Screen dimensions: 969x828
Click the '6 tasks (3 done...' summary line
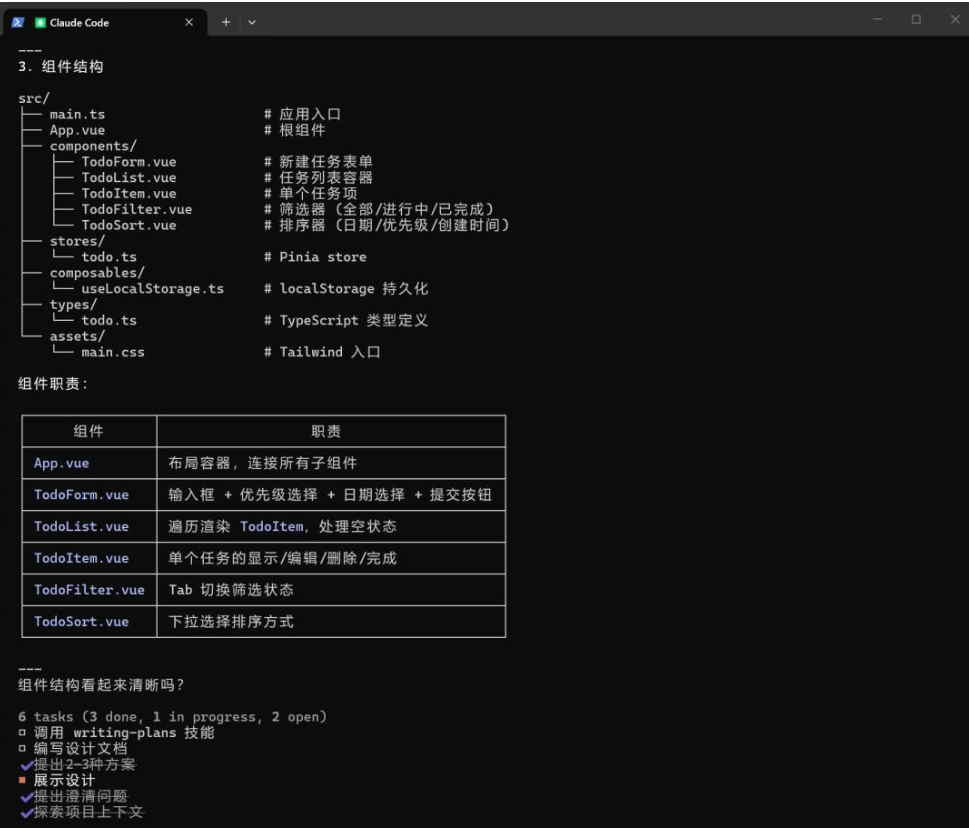pos(172,717)
